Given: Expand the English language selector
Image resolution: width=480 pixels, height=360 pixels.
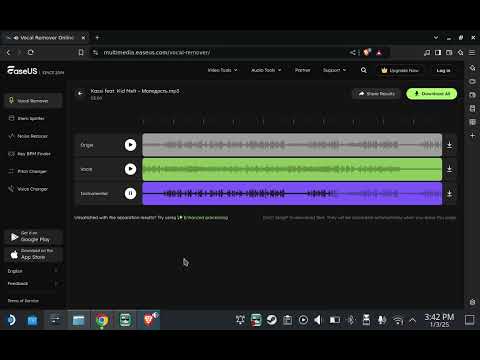Looking at the screenshot, I should 33,271.
